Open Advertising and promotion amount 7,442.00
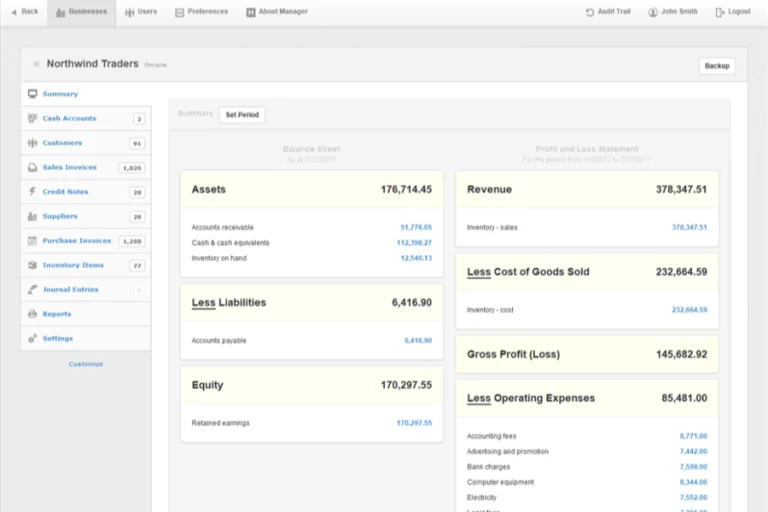768x512 pixels. (x=693, y=451)
